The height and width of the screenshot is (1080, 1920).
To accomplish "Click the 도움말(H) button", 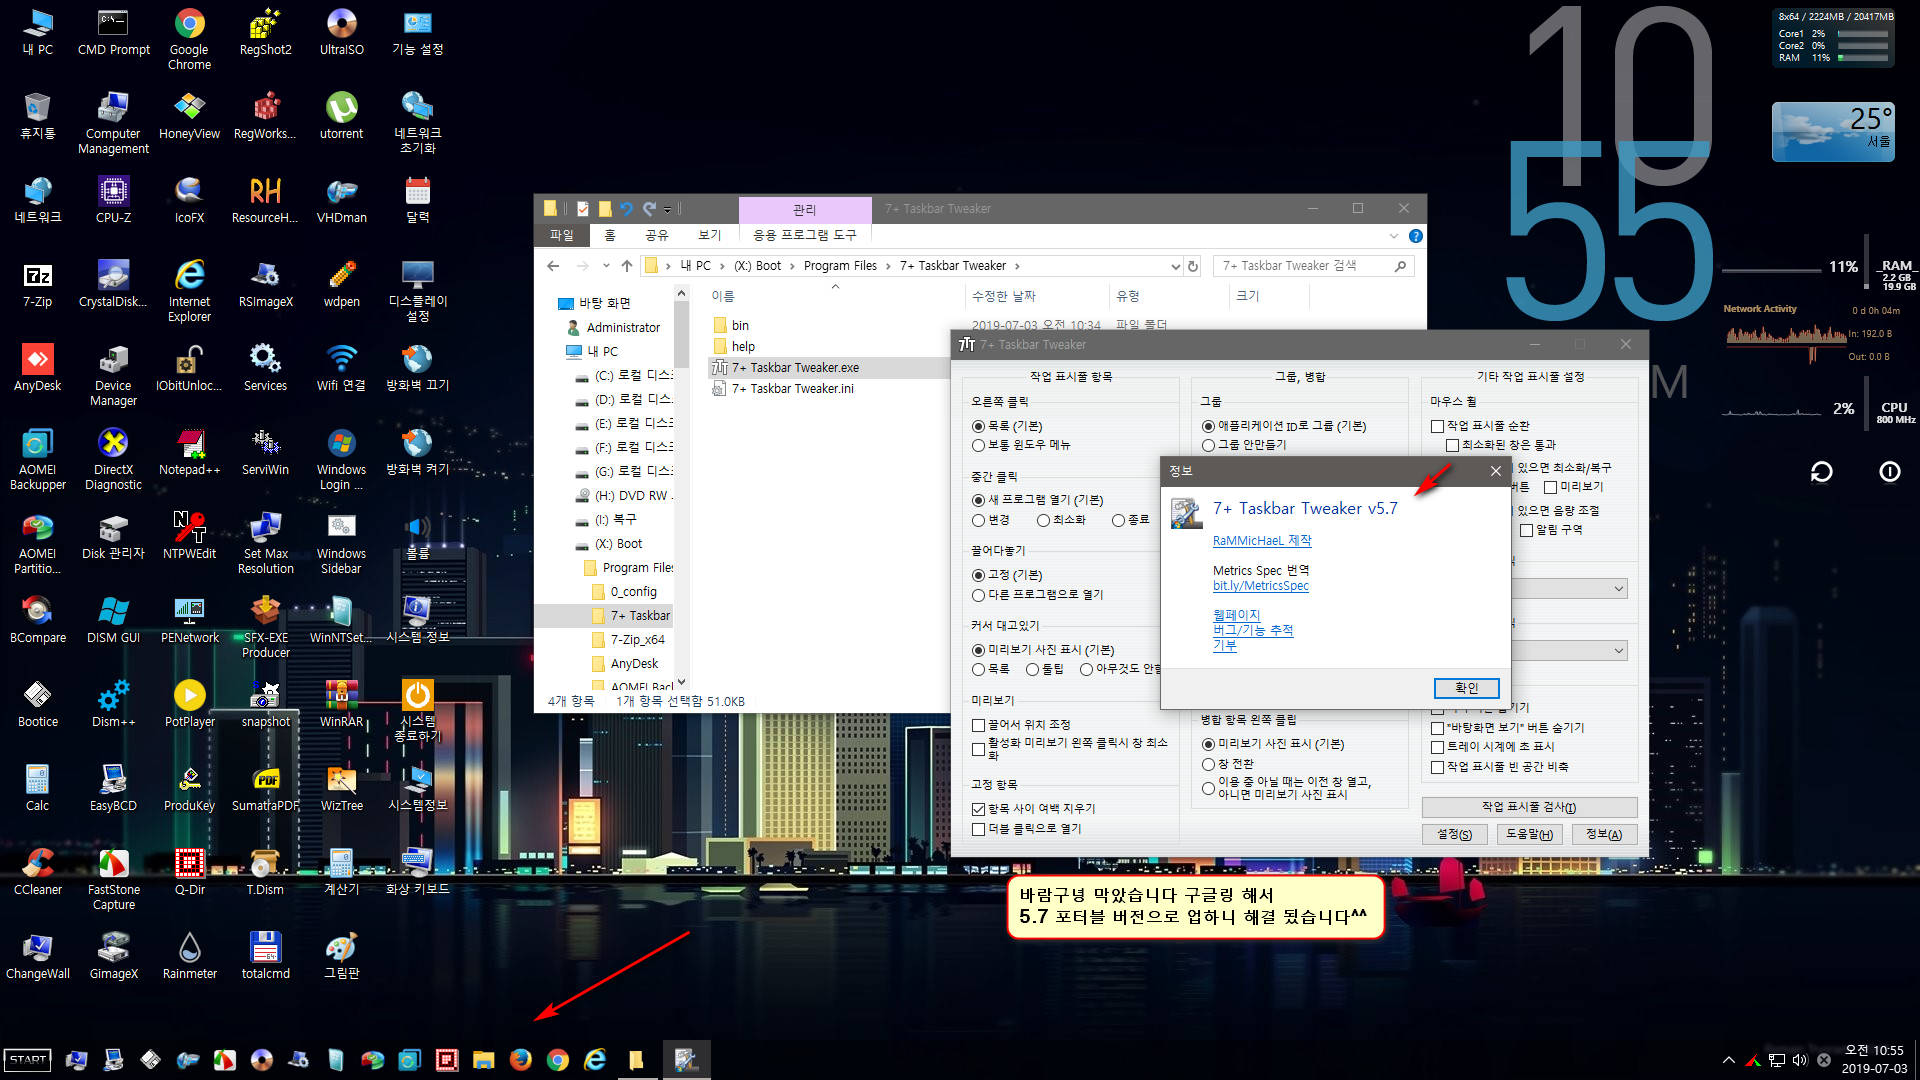I will point(1529,834).
